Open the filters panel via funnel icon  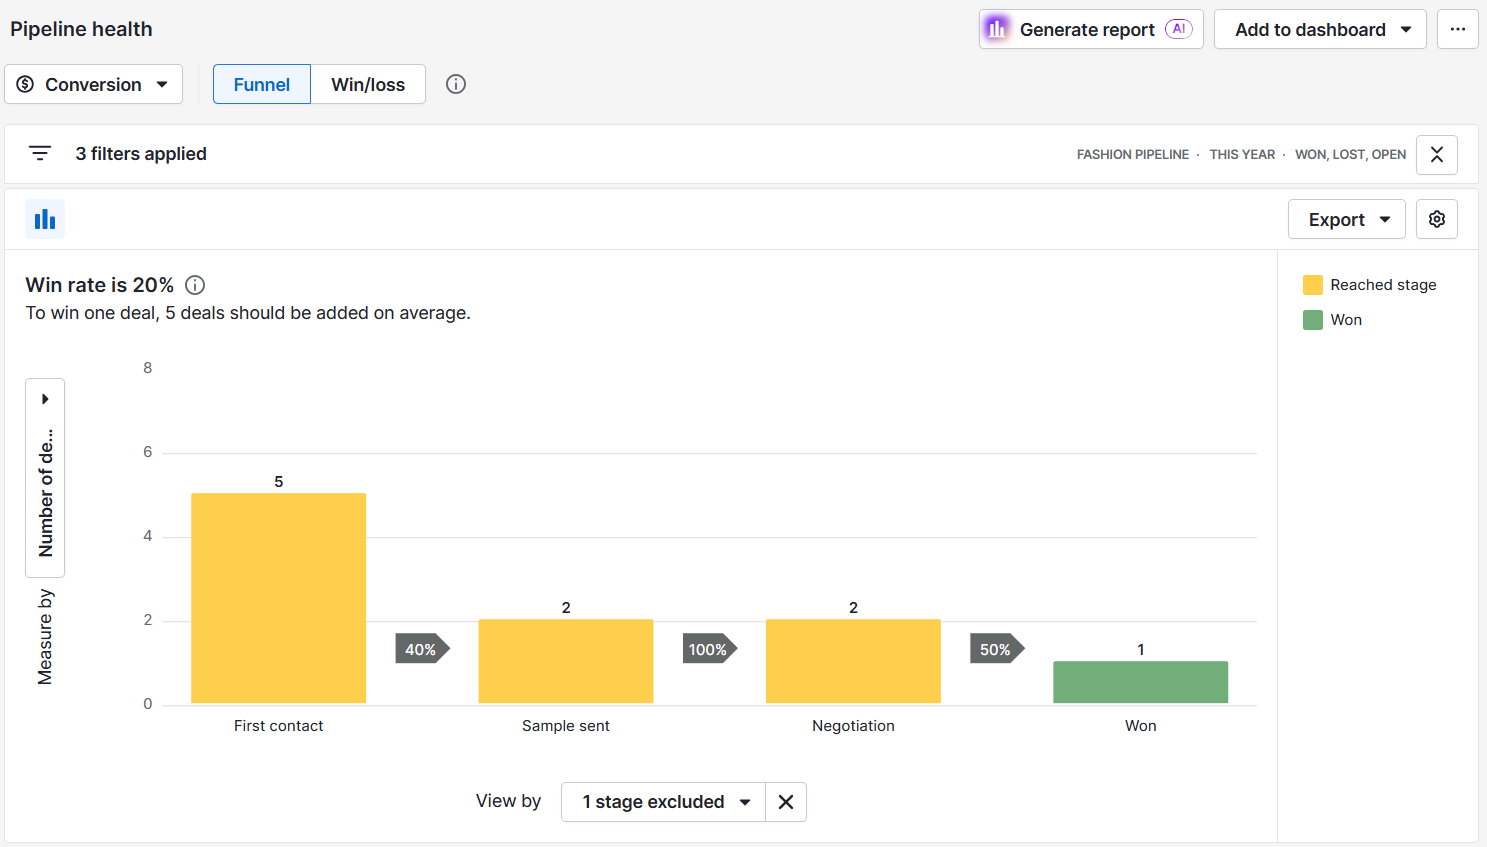40,153
